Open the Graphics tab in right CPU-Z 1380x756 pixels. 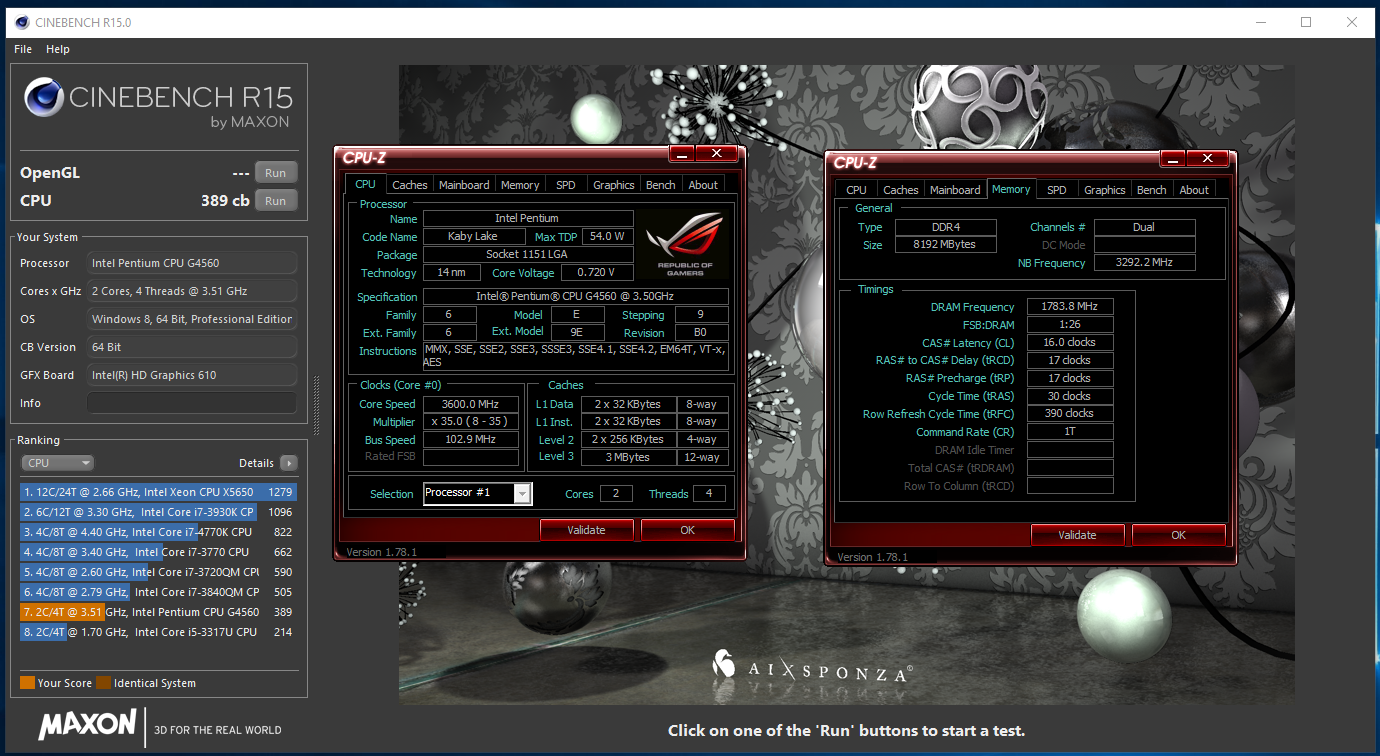(1104, 190)
